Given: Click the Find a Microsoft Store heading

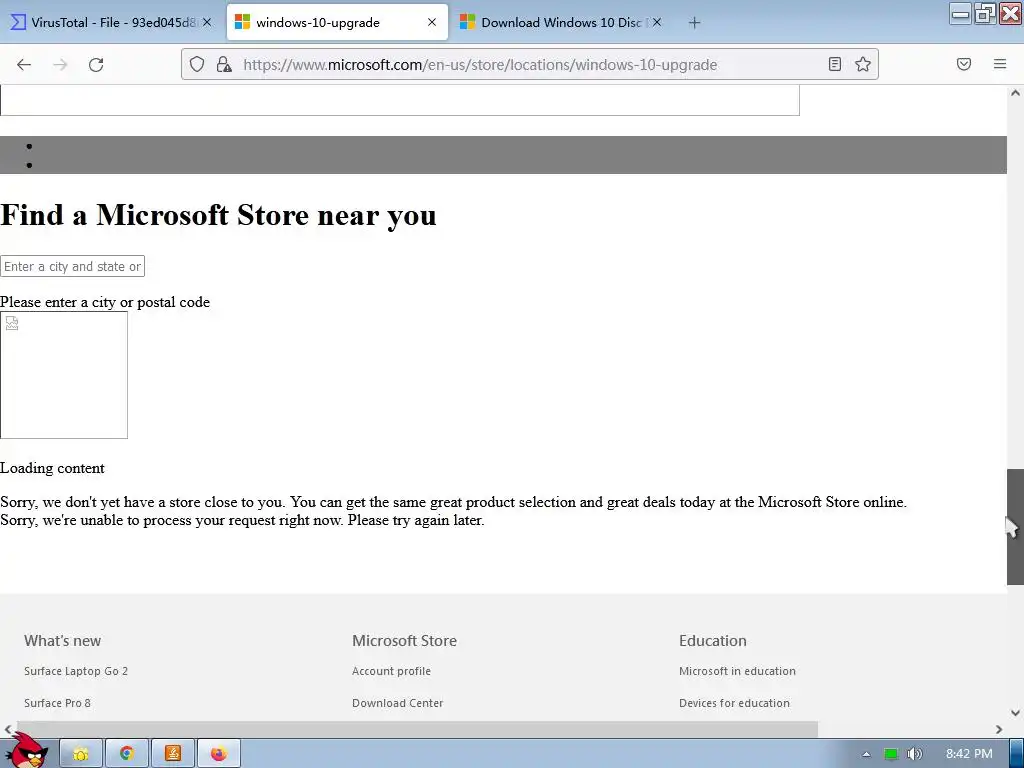Looking at the screenshot, I should point(218,215).
